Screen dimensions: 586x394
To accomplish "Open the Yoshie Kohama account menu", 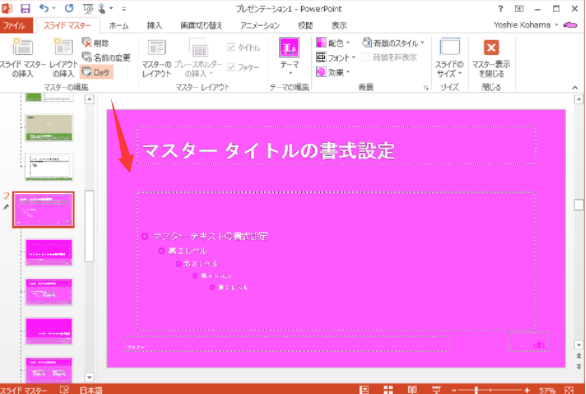I will click(x=526, y=25).
